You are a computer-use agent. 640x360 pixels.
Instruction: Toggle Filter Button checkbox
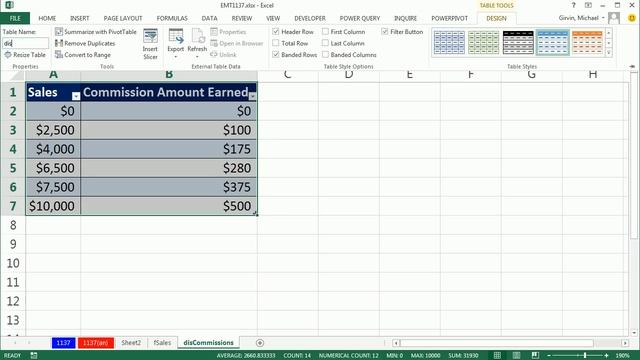(384, 31)
